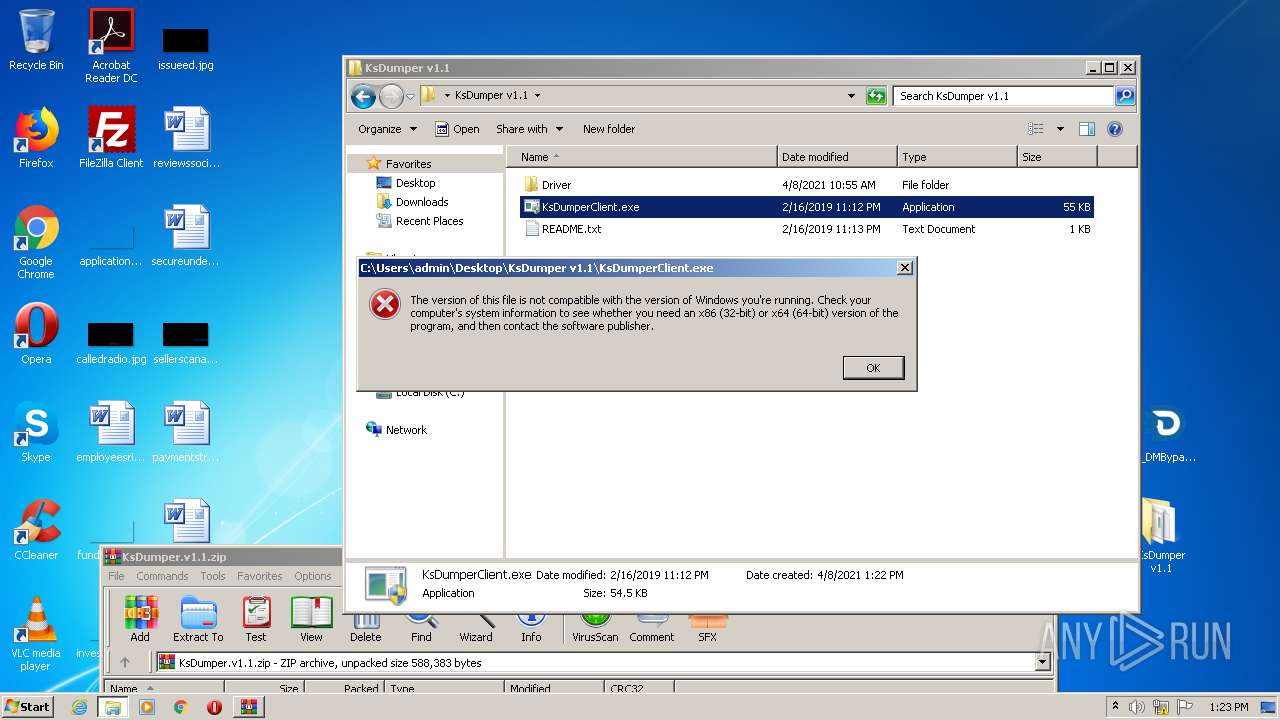The height and width of the screenshot is (720, 1280).
Task: Select README.txt file
Action: [x=572, y=229]
